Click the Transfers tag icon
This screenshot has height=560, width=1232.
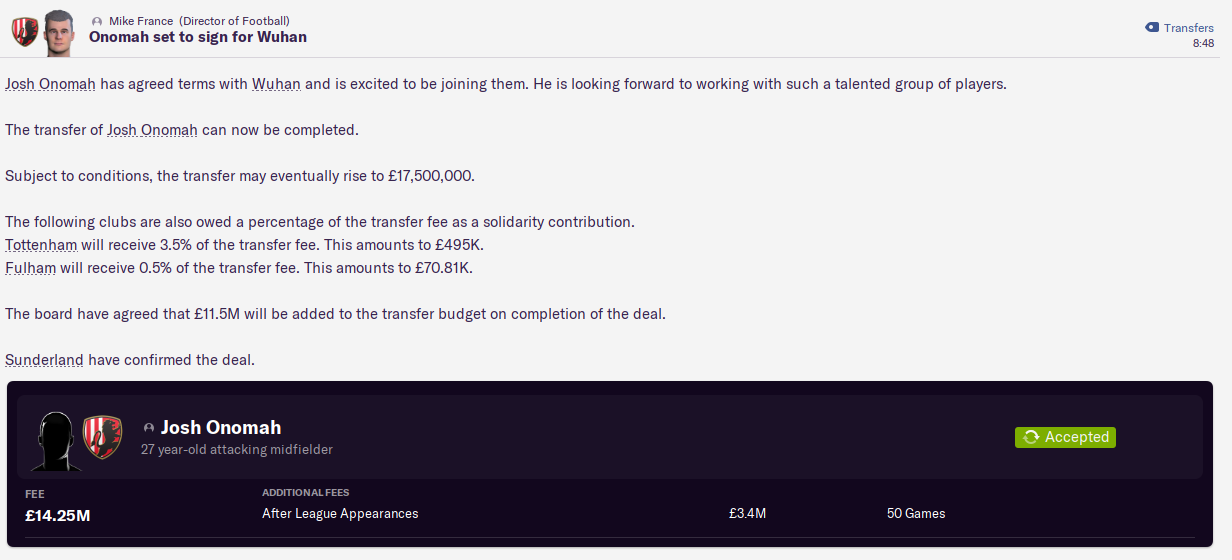click(1152, 28)
